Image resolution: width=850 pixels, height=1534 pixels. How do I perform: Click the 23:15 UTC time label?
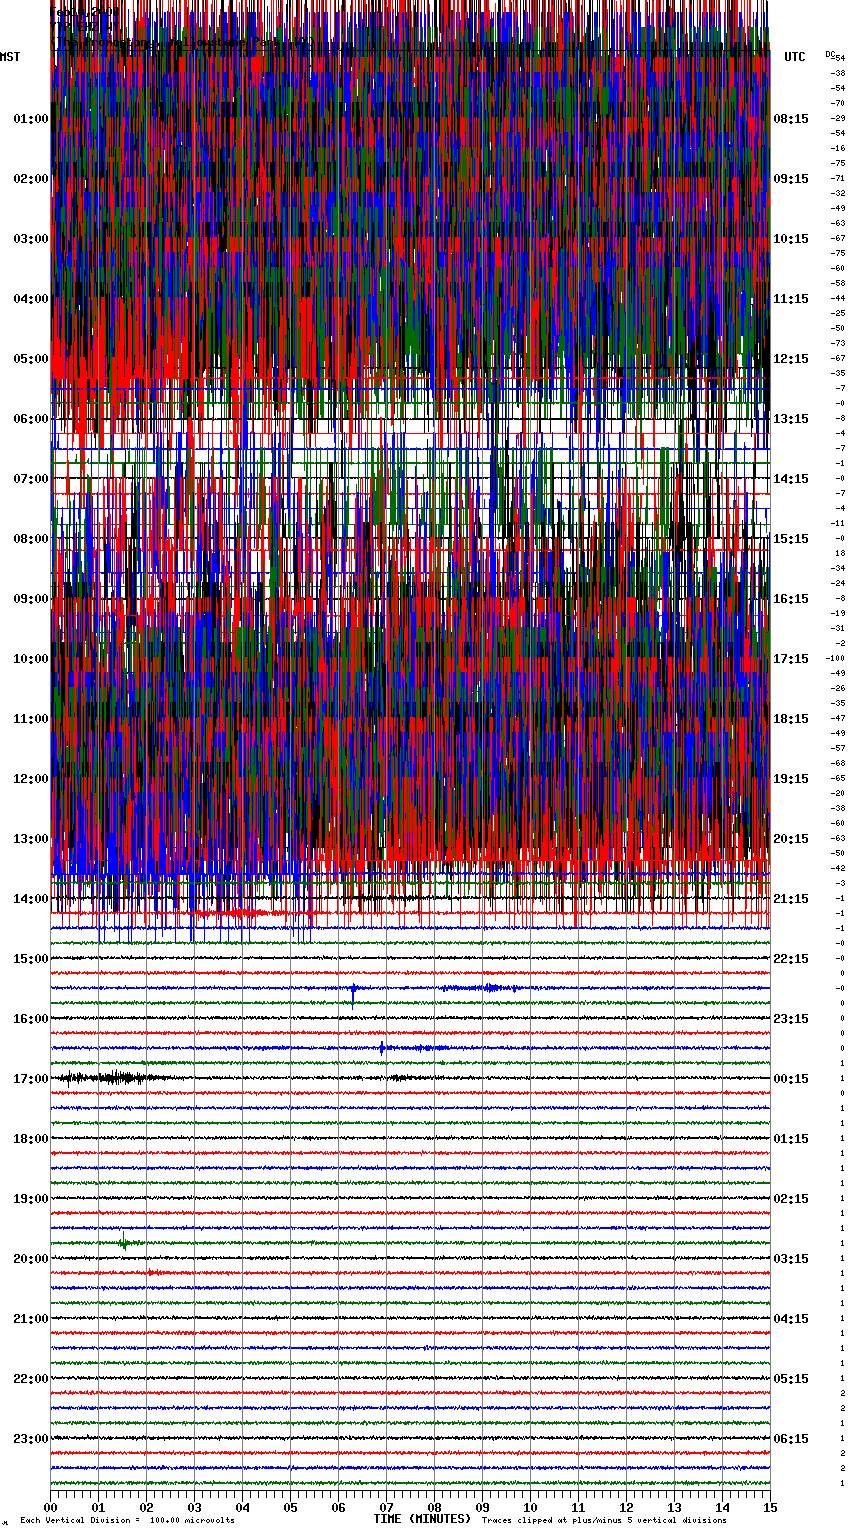pyautogui.click(x=791, y=1019)
